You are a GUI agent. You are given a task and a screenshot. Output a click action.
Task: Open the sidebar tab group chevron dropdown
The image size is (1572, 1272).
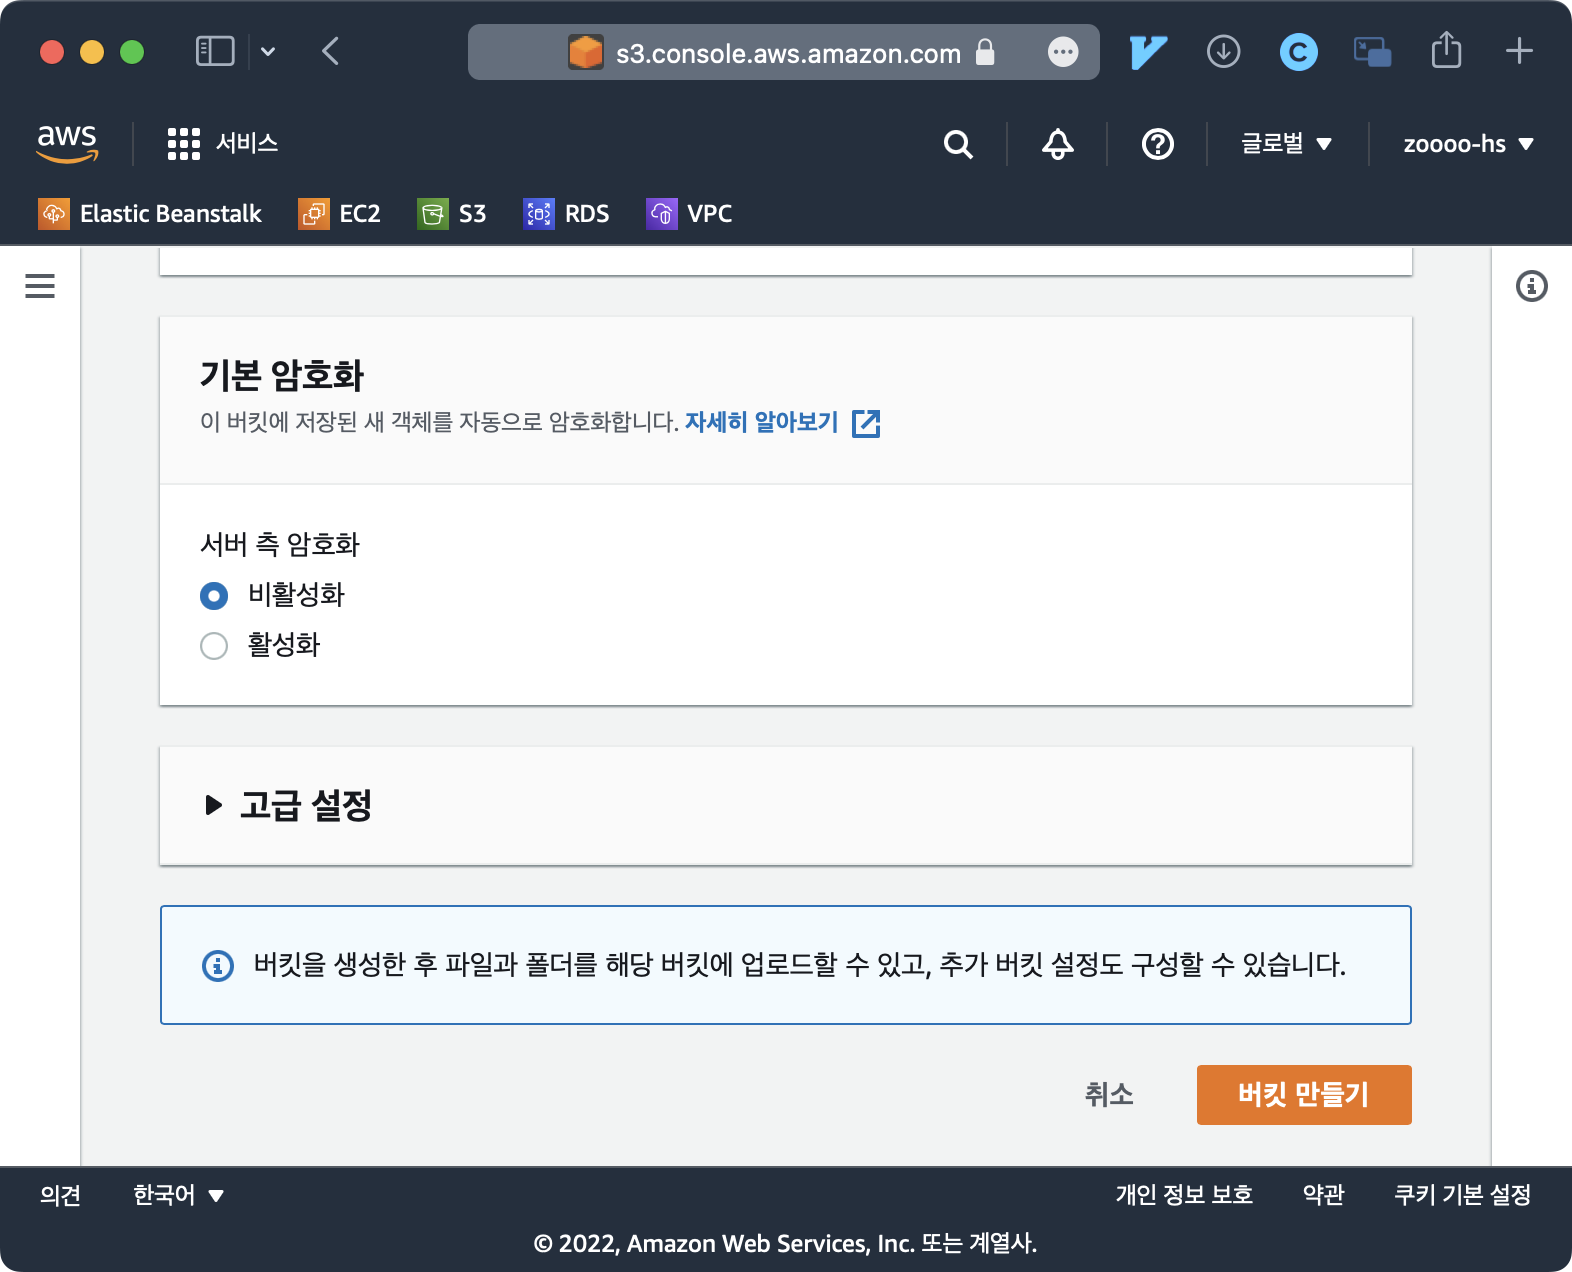(x=268, y=51)
